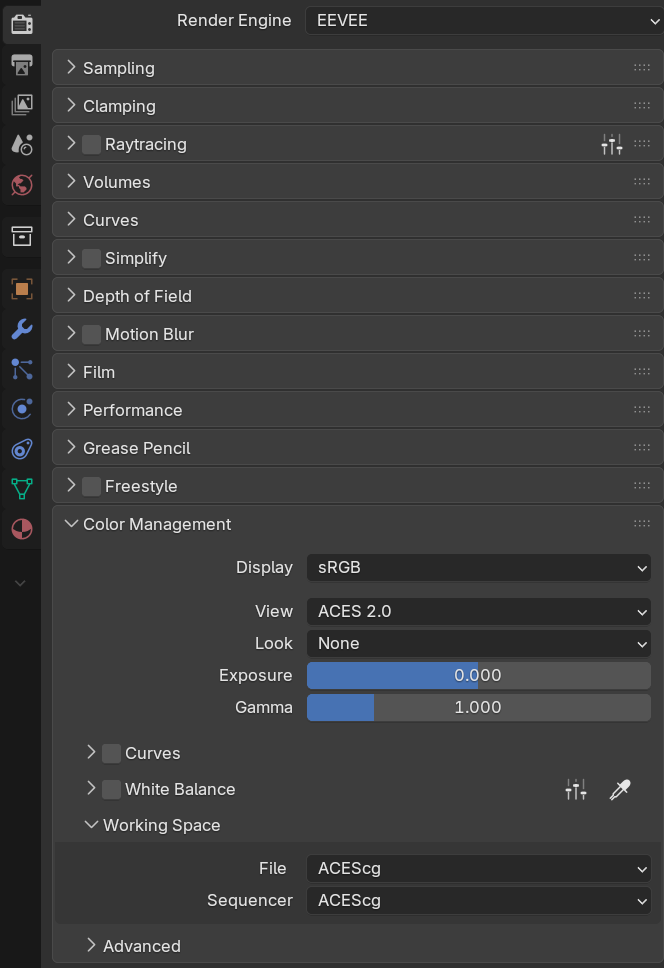This screenshot has height=968, width=664.
Task: Click the Exposure slider
Action: pyautogui.click(x=478, y=675)
